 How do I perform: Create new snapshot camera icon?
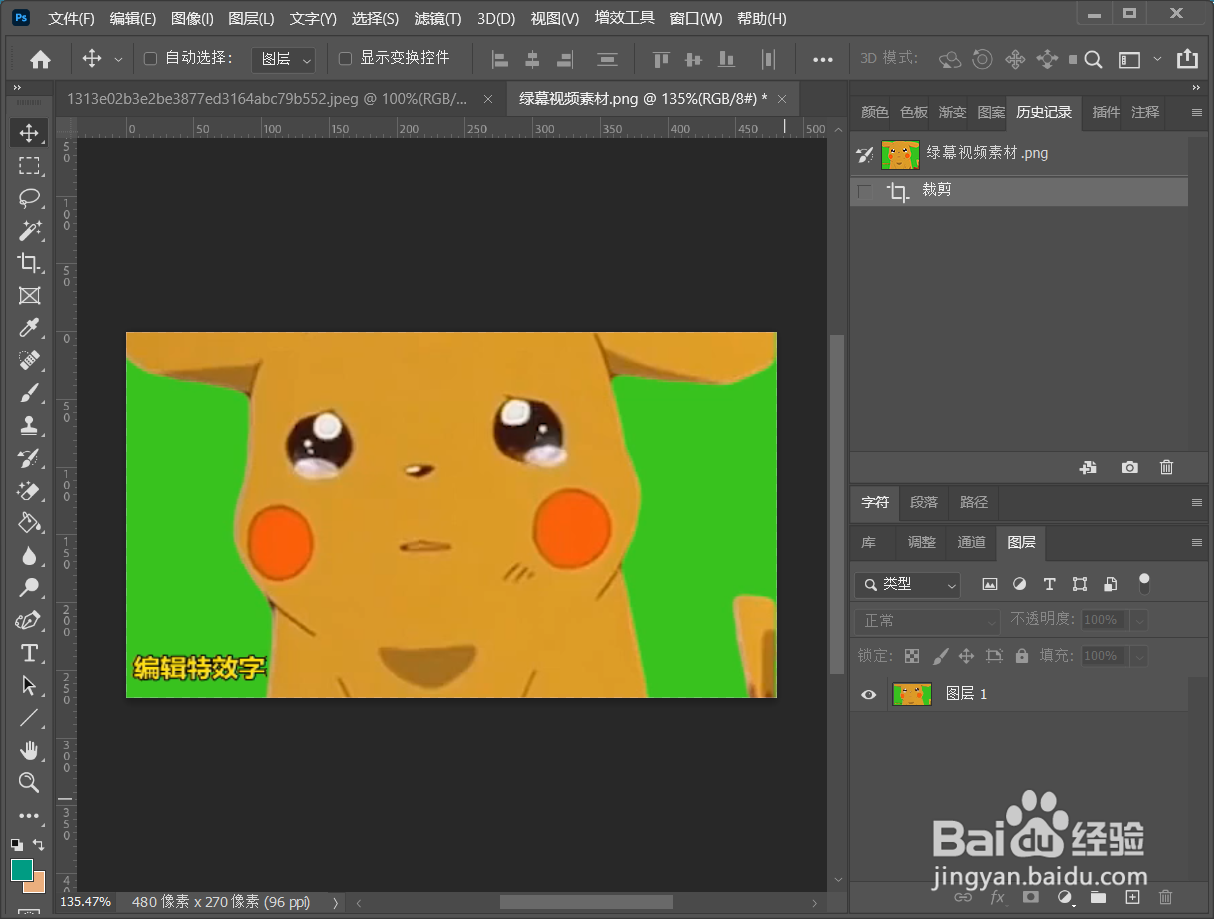click(x=1129, y=467)
